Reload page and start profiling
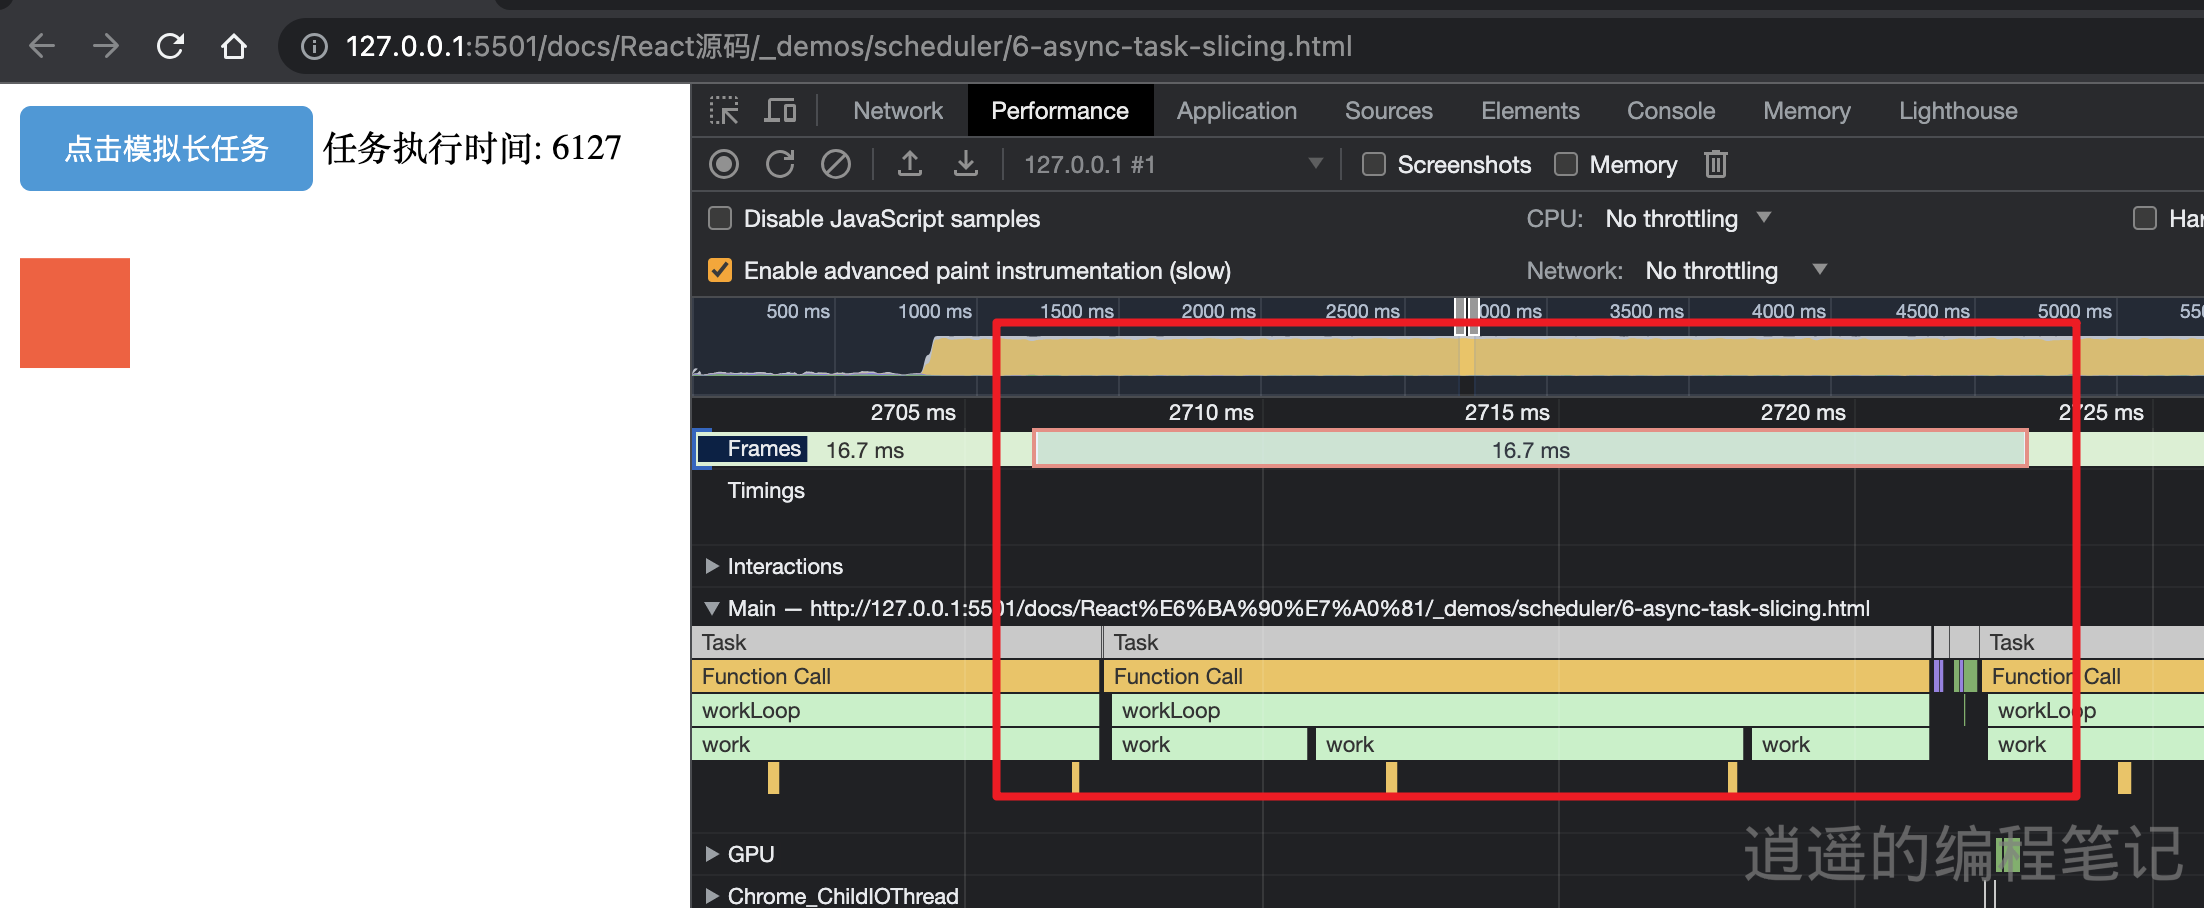2204x908 pixels. [x=780, y=164]
